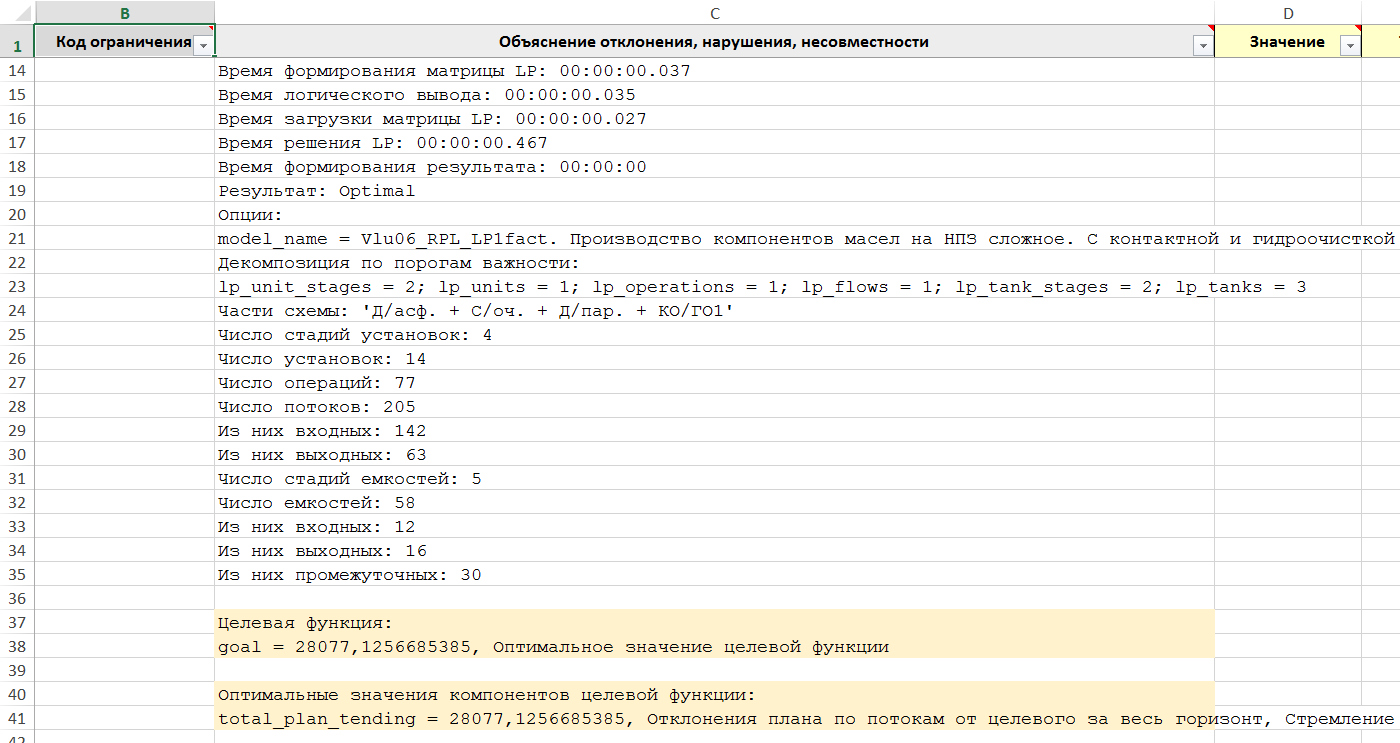The height and width of the screenshot is (743, 1400).
Task: Click the cell starting with 'model_name = Vlu06_RPL_LP1fact'
Action: tap(700, 239)
